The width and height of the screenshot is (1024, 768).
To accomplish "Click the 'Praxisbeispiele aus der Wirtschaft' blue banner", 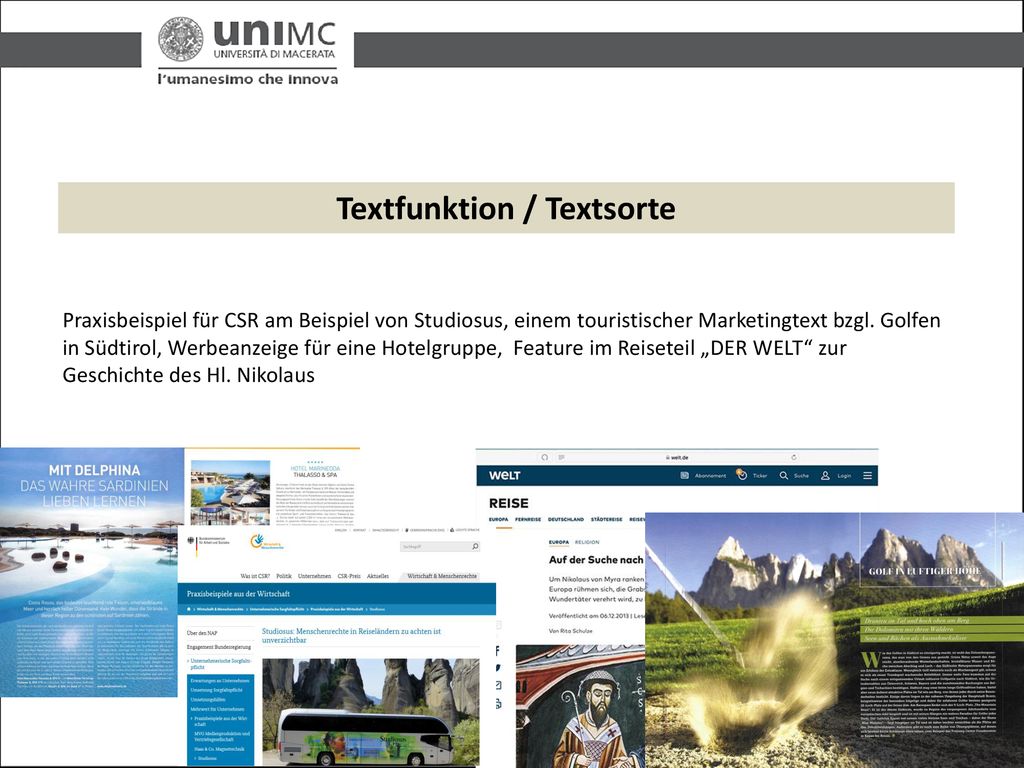I will [336, 594].
